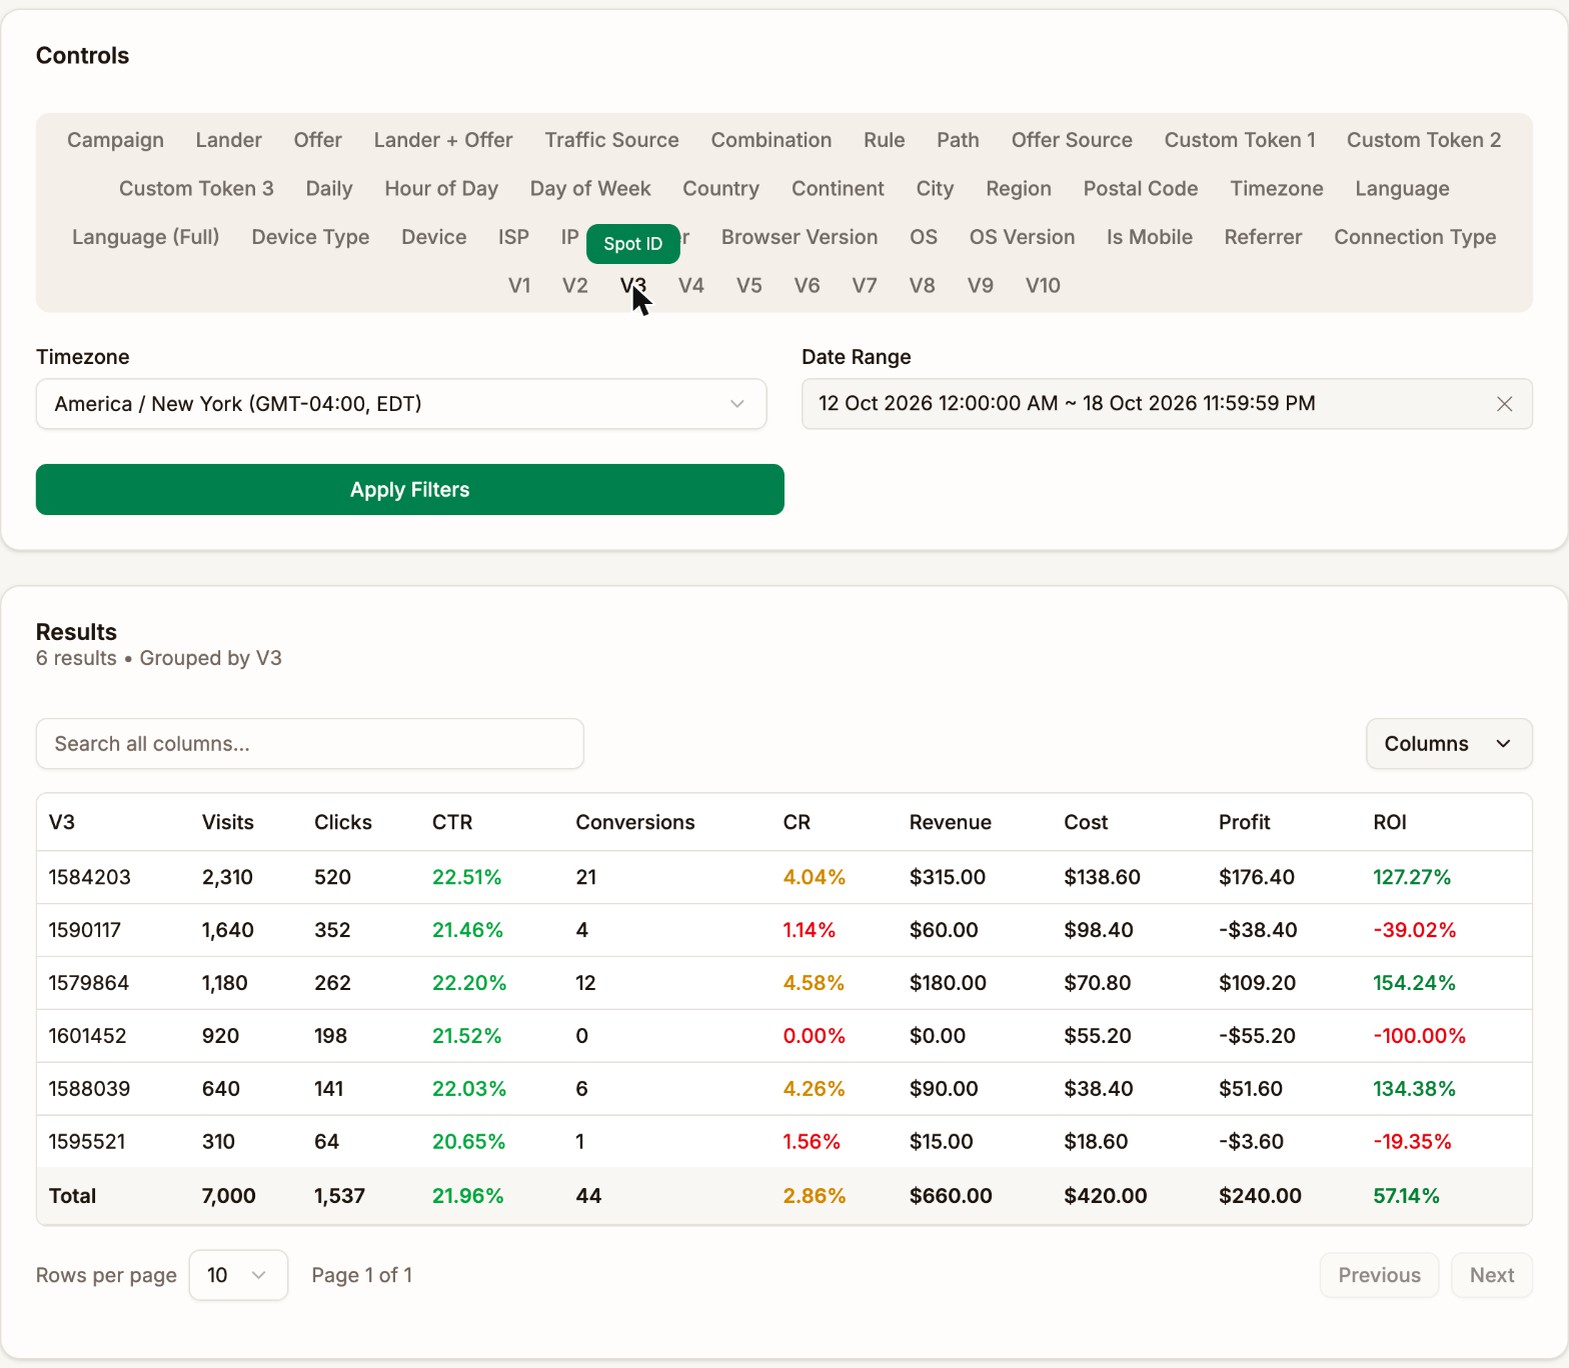Image resolution: width=1569 pixels, height=1368 pixels.
Task: Click the Apply Filters button
Action: pos(410,490)
